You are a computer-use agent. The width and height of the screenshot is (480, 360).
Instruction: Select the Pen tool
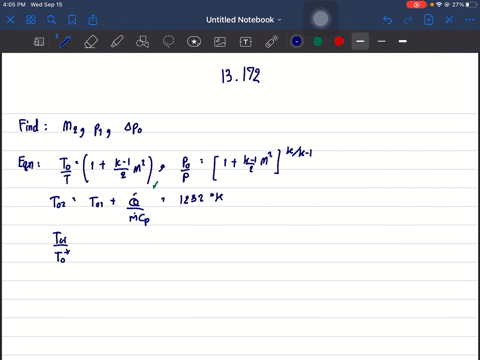point(64,42)
